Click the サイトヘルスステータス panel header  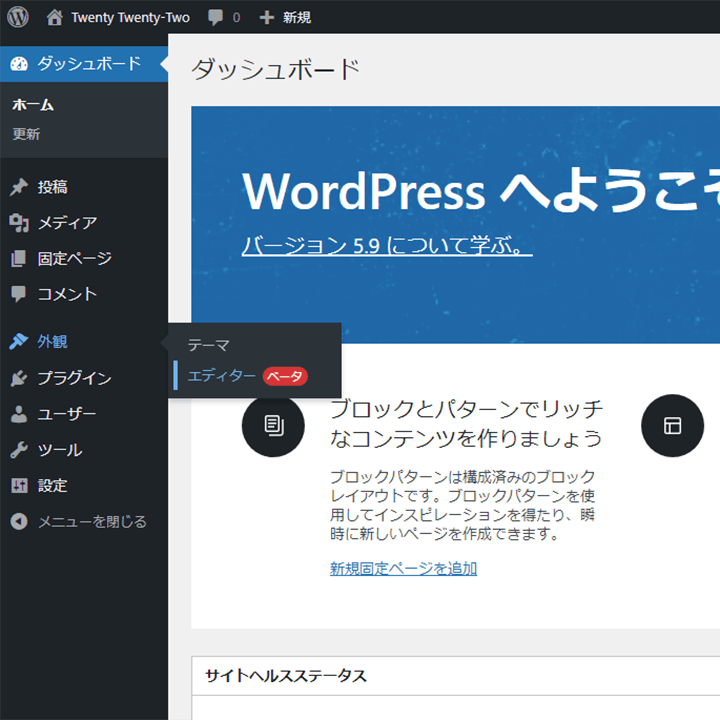(286, 677)
